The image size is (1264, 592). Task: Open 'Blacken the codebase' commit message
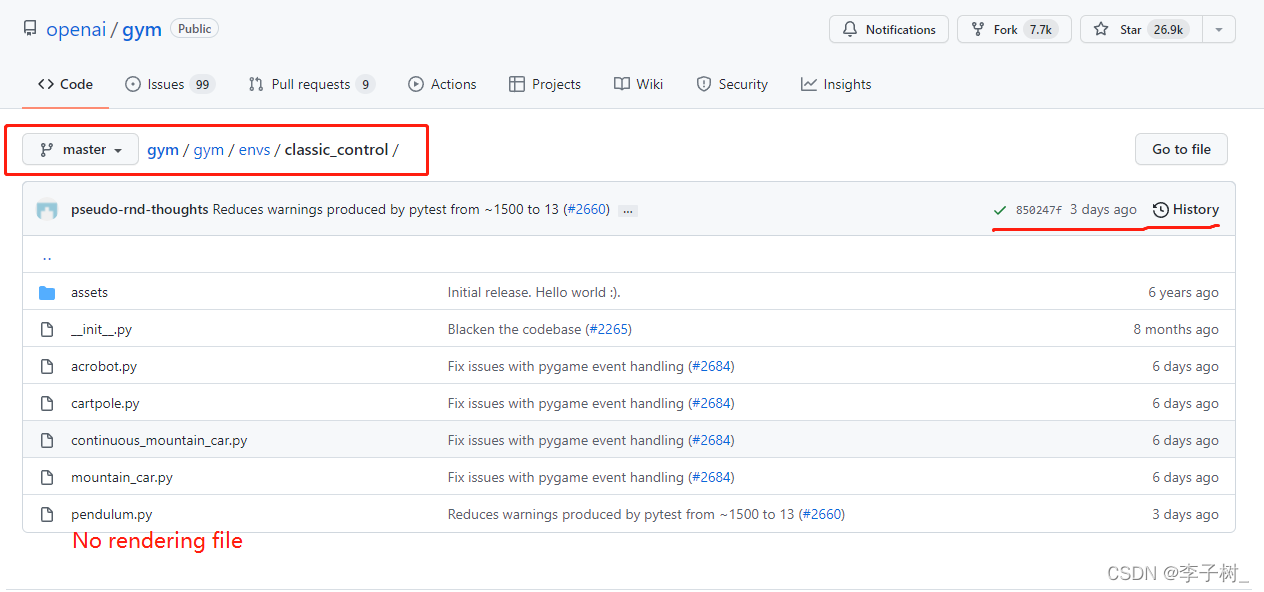click(x=514, y=329)
